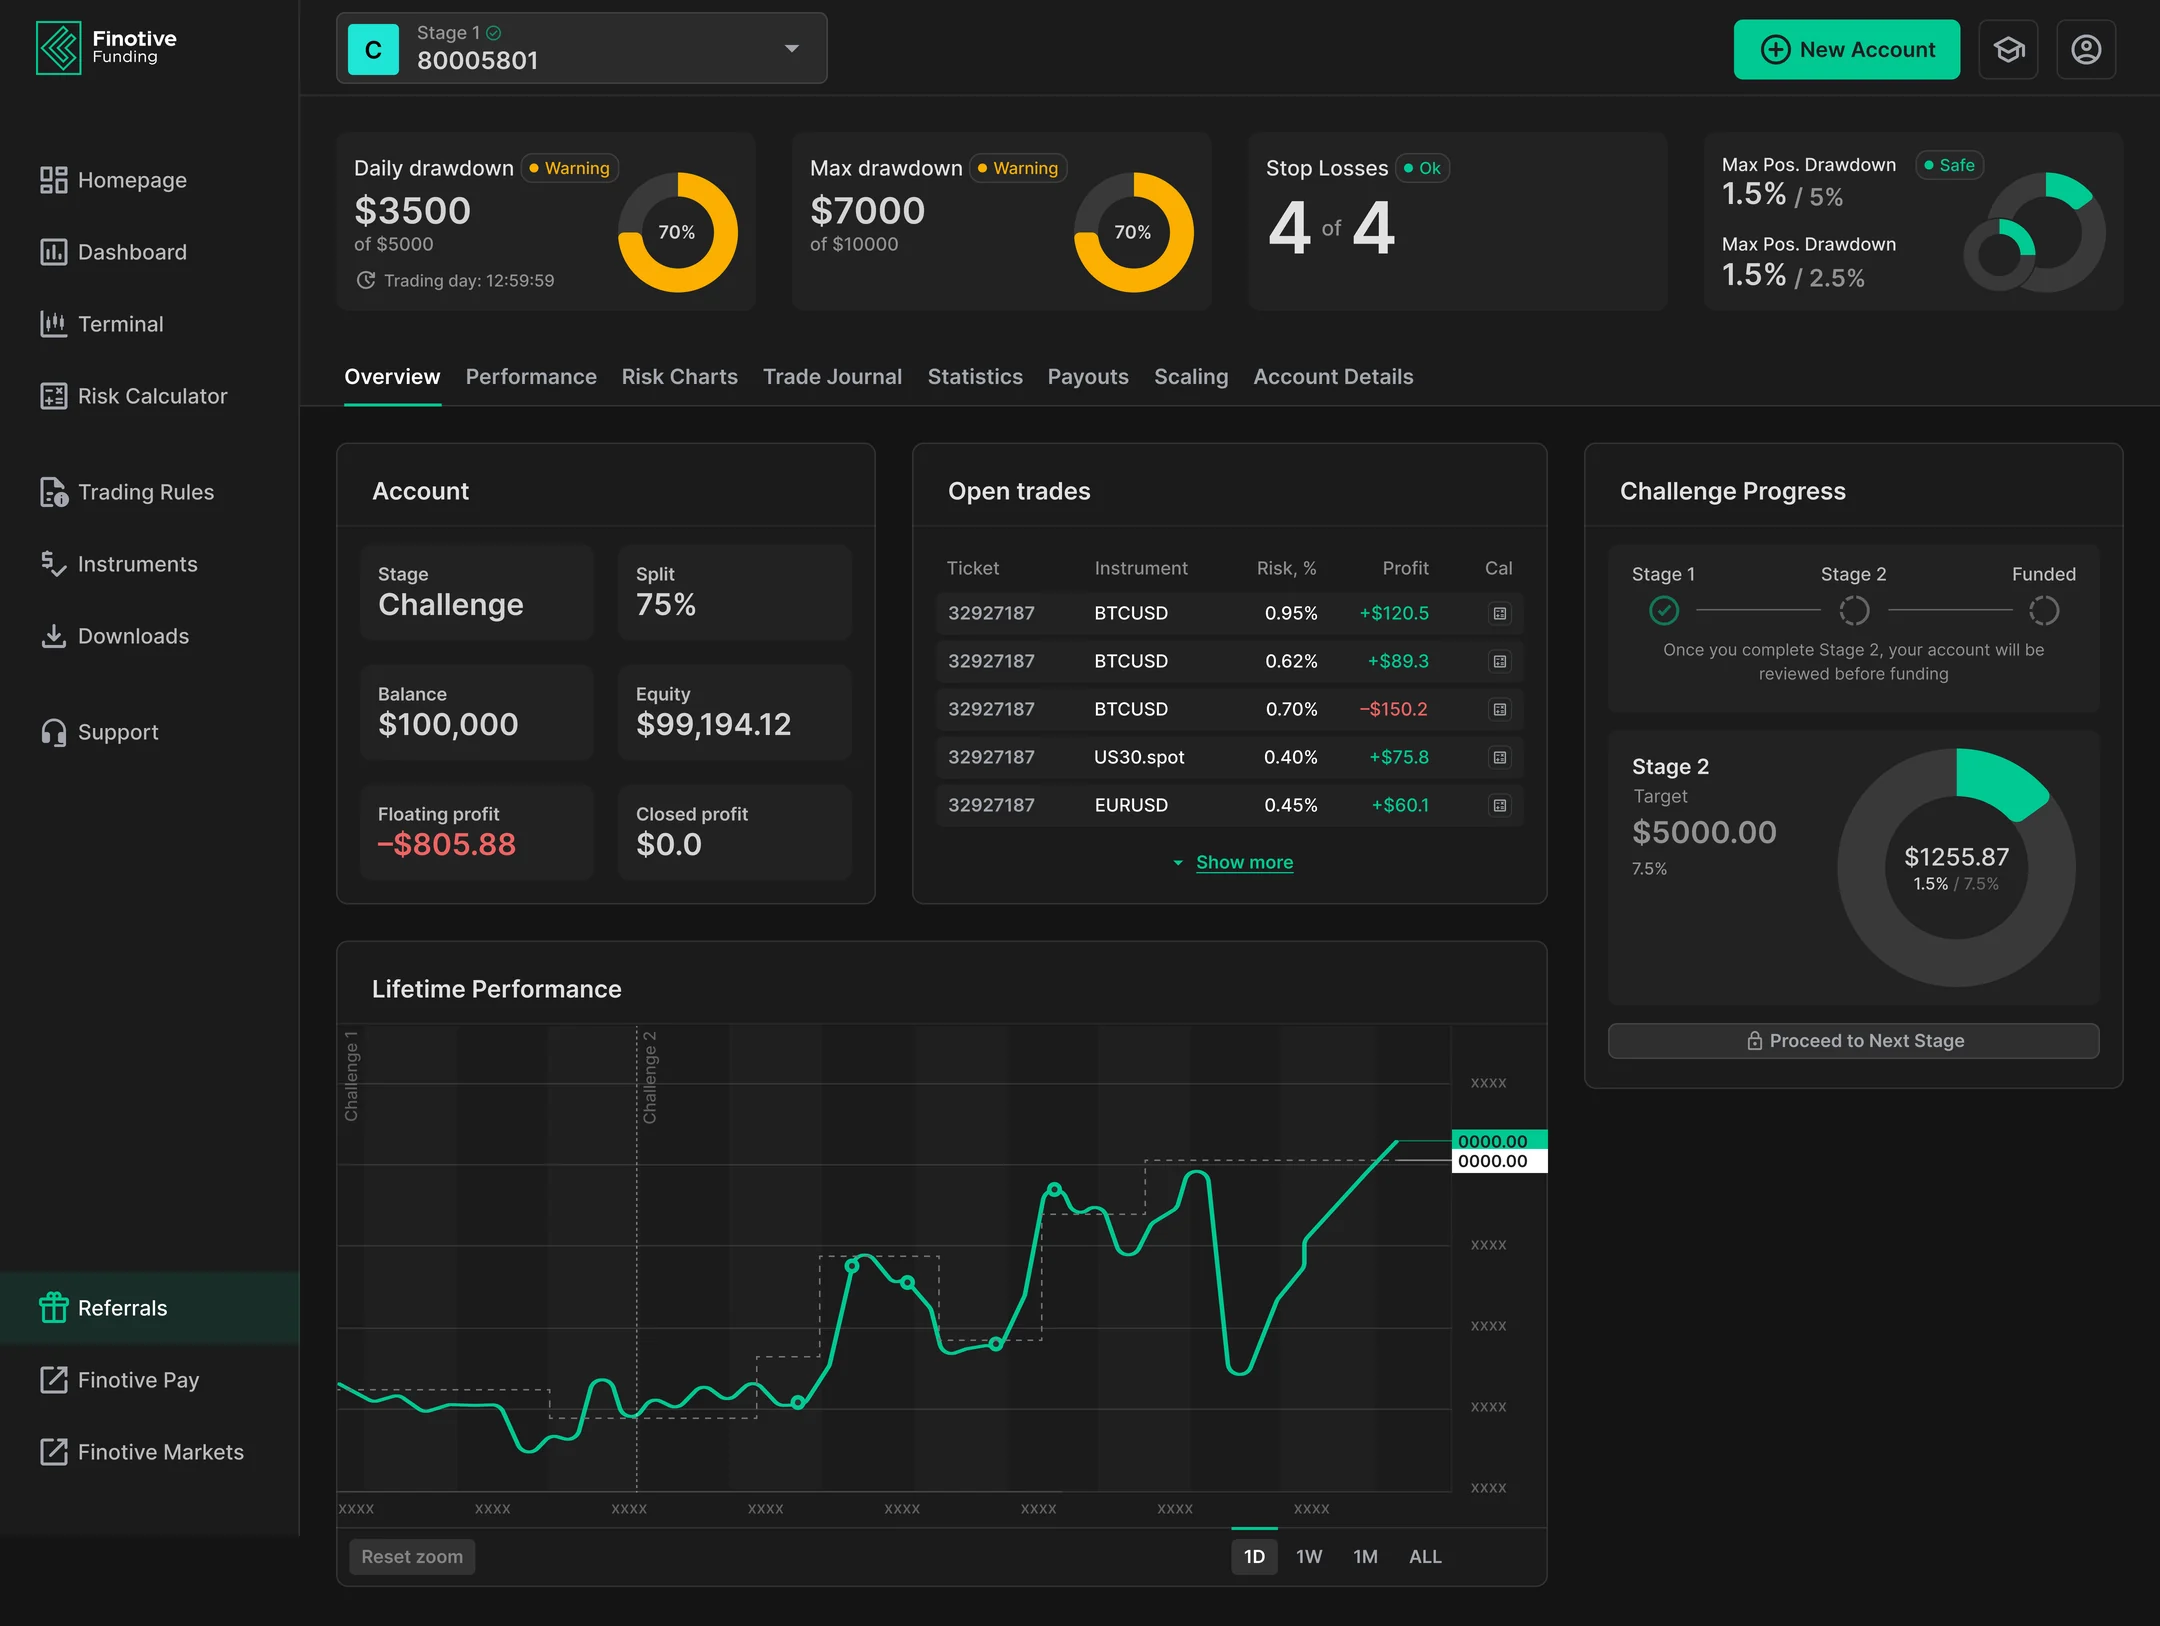2160x1626 pixels.
Task: Click the Daily drawdown Warning badge
Action: pos(570,168)
